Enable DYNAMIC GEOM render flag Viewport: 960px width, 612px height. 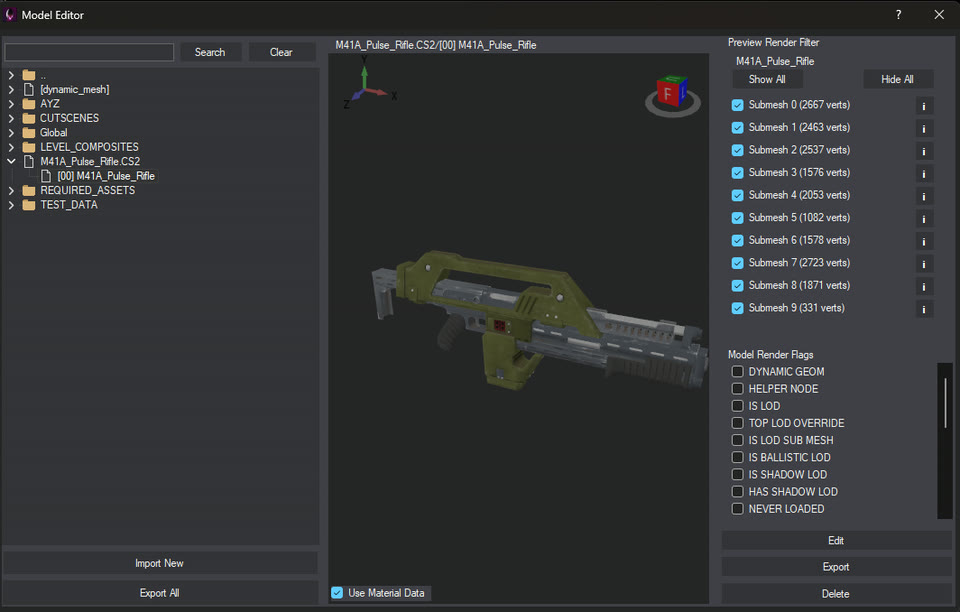coord(738,371)
